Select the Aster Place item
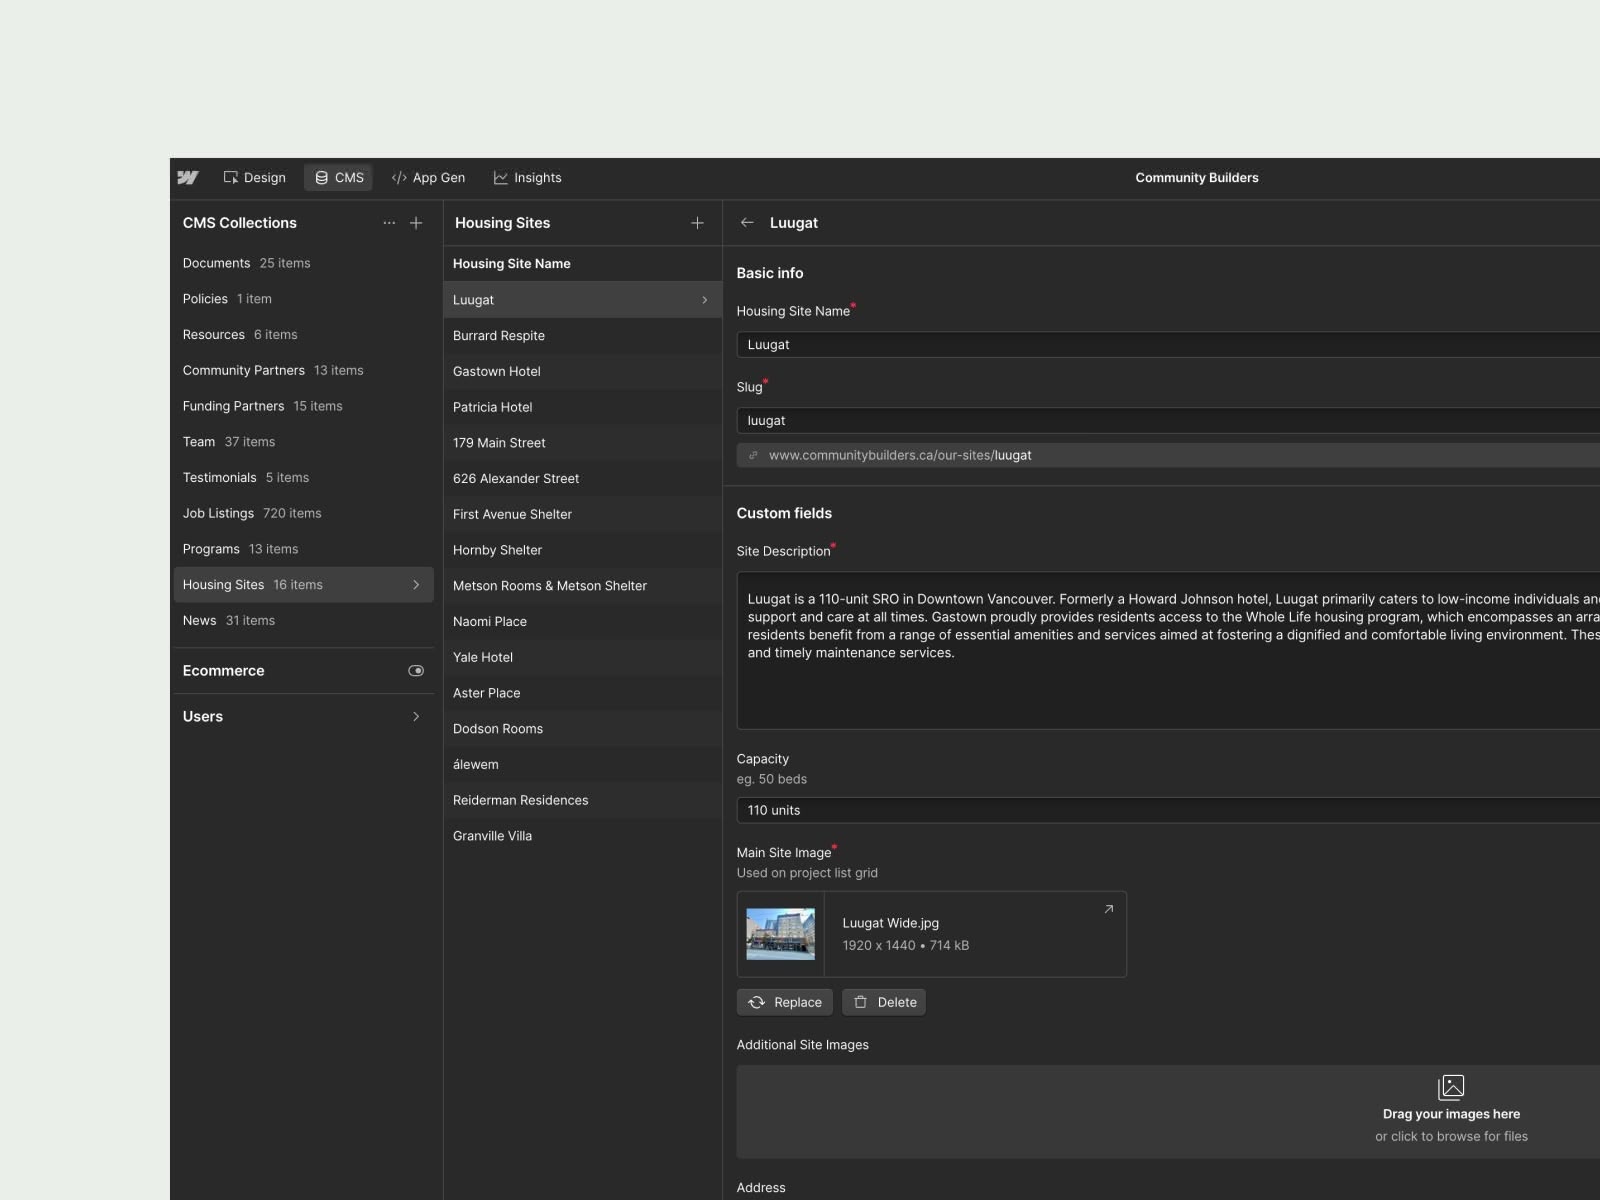 pyautogui.click(x=582, y=693)
